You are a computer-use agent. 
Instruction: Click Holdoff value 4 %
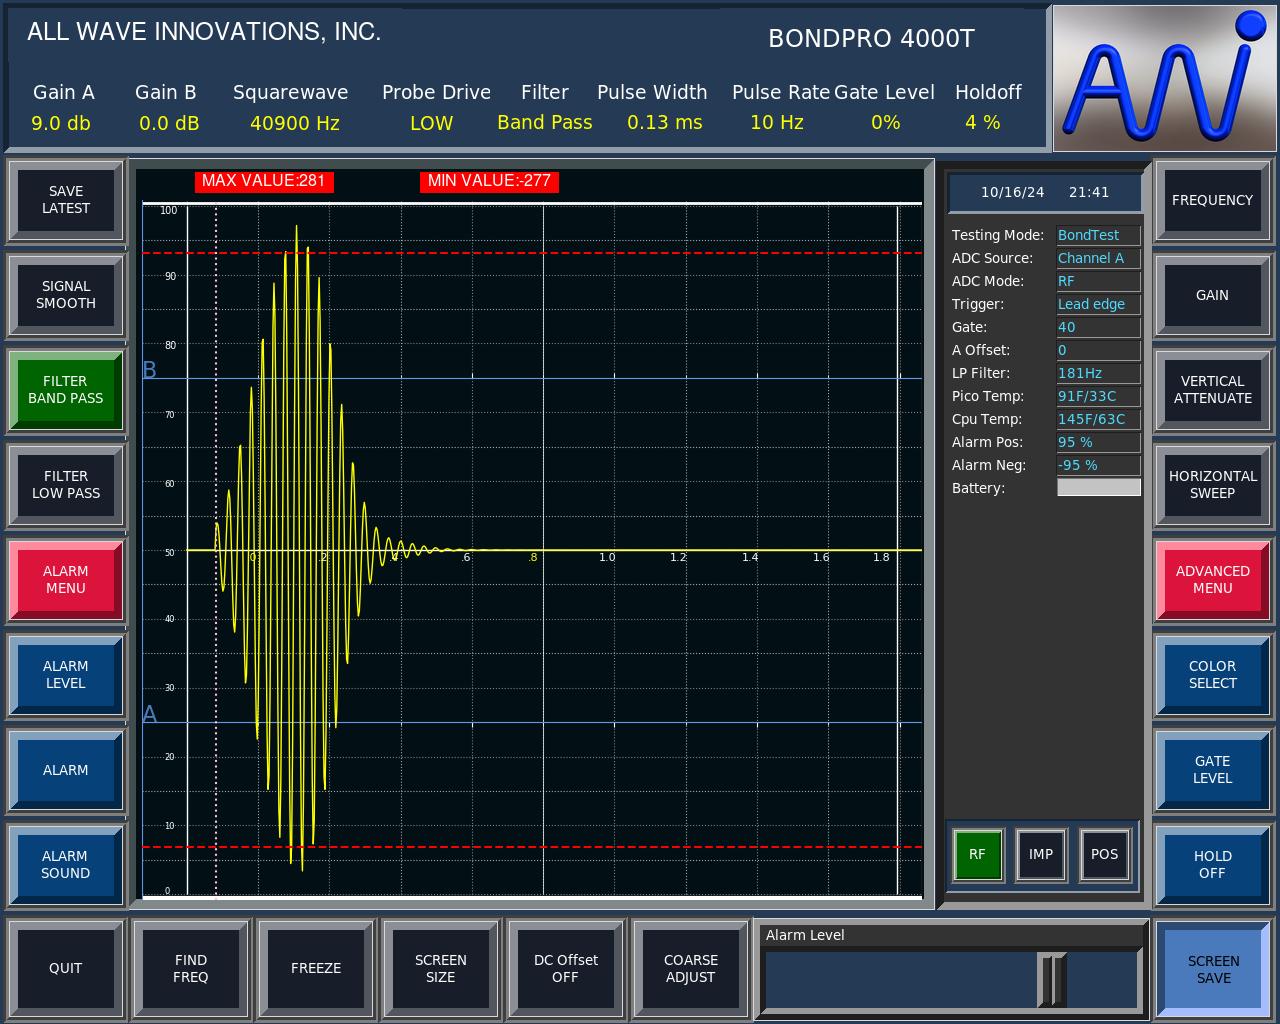983,122
